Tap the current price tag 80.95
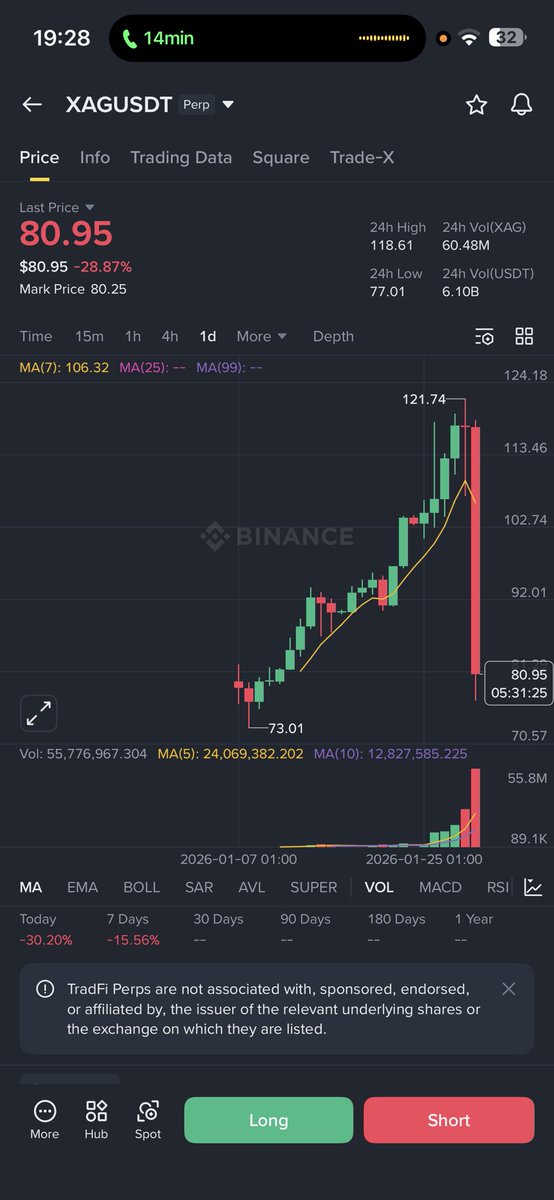Screen dimensions: 554x1200 click(x=519, y=683)
